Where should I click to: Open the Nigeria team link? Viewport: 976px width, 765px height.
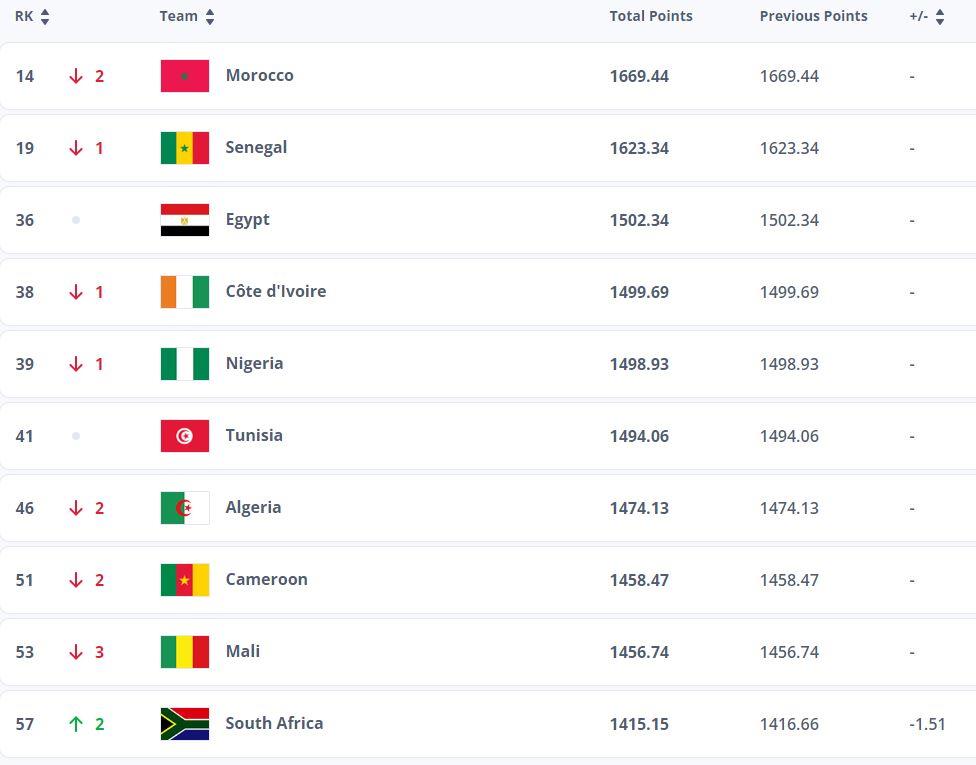(x=254, y=364)
